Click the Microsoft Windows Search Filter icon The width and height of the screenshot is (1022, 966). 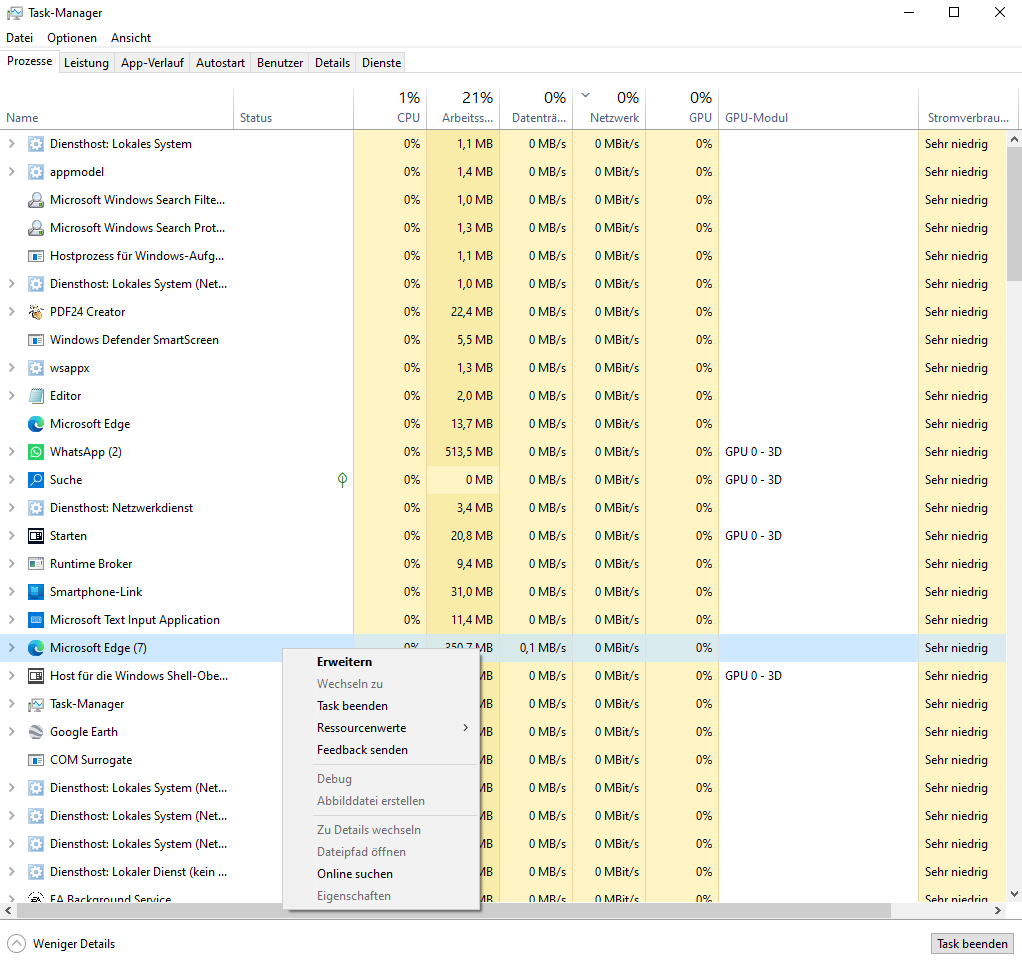(x=36, y=199)
